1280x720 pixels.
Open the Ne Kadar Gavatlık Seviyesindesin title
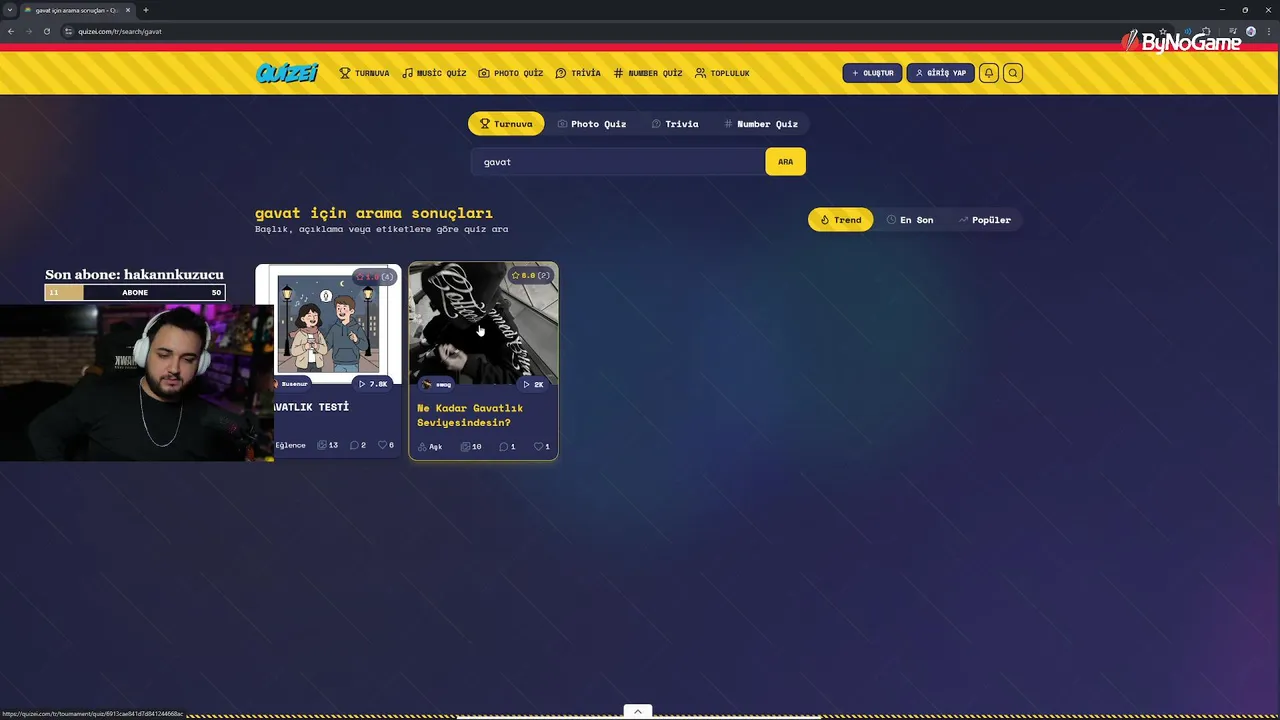pos(470,415)
